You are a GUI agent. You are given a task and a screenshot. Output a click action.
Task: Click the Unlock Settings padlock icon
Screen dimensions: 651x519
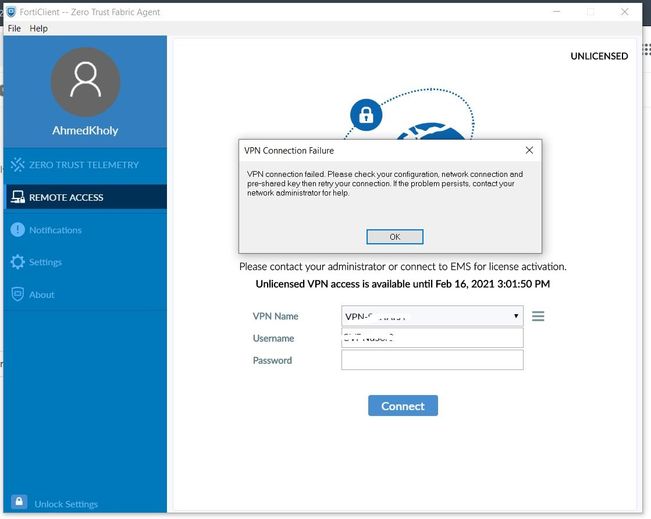click(x=19, y=502)
